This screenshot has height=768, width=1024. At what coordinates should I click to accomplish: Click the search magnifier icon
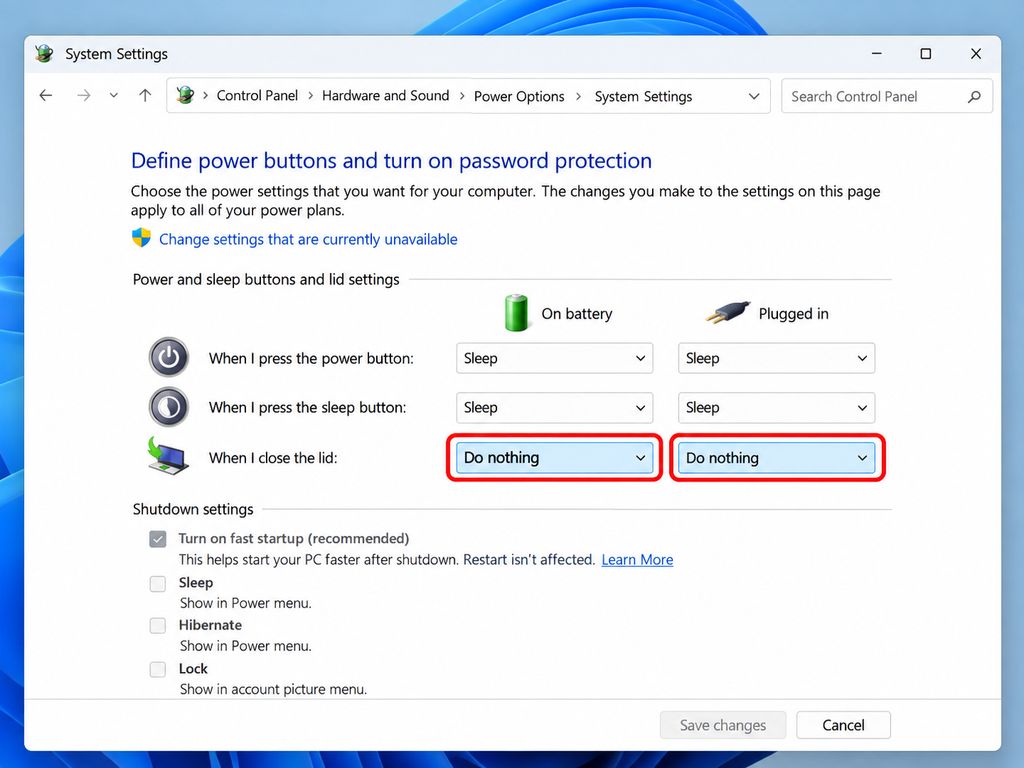click(x=974, y=97)
